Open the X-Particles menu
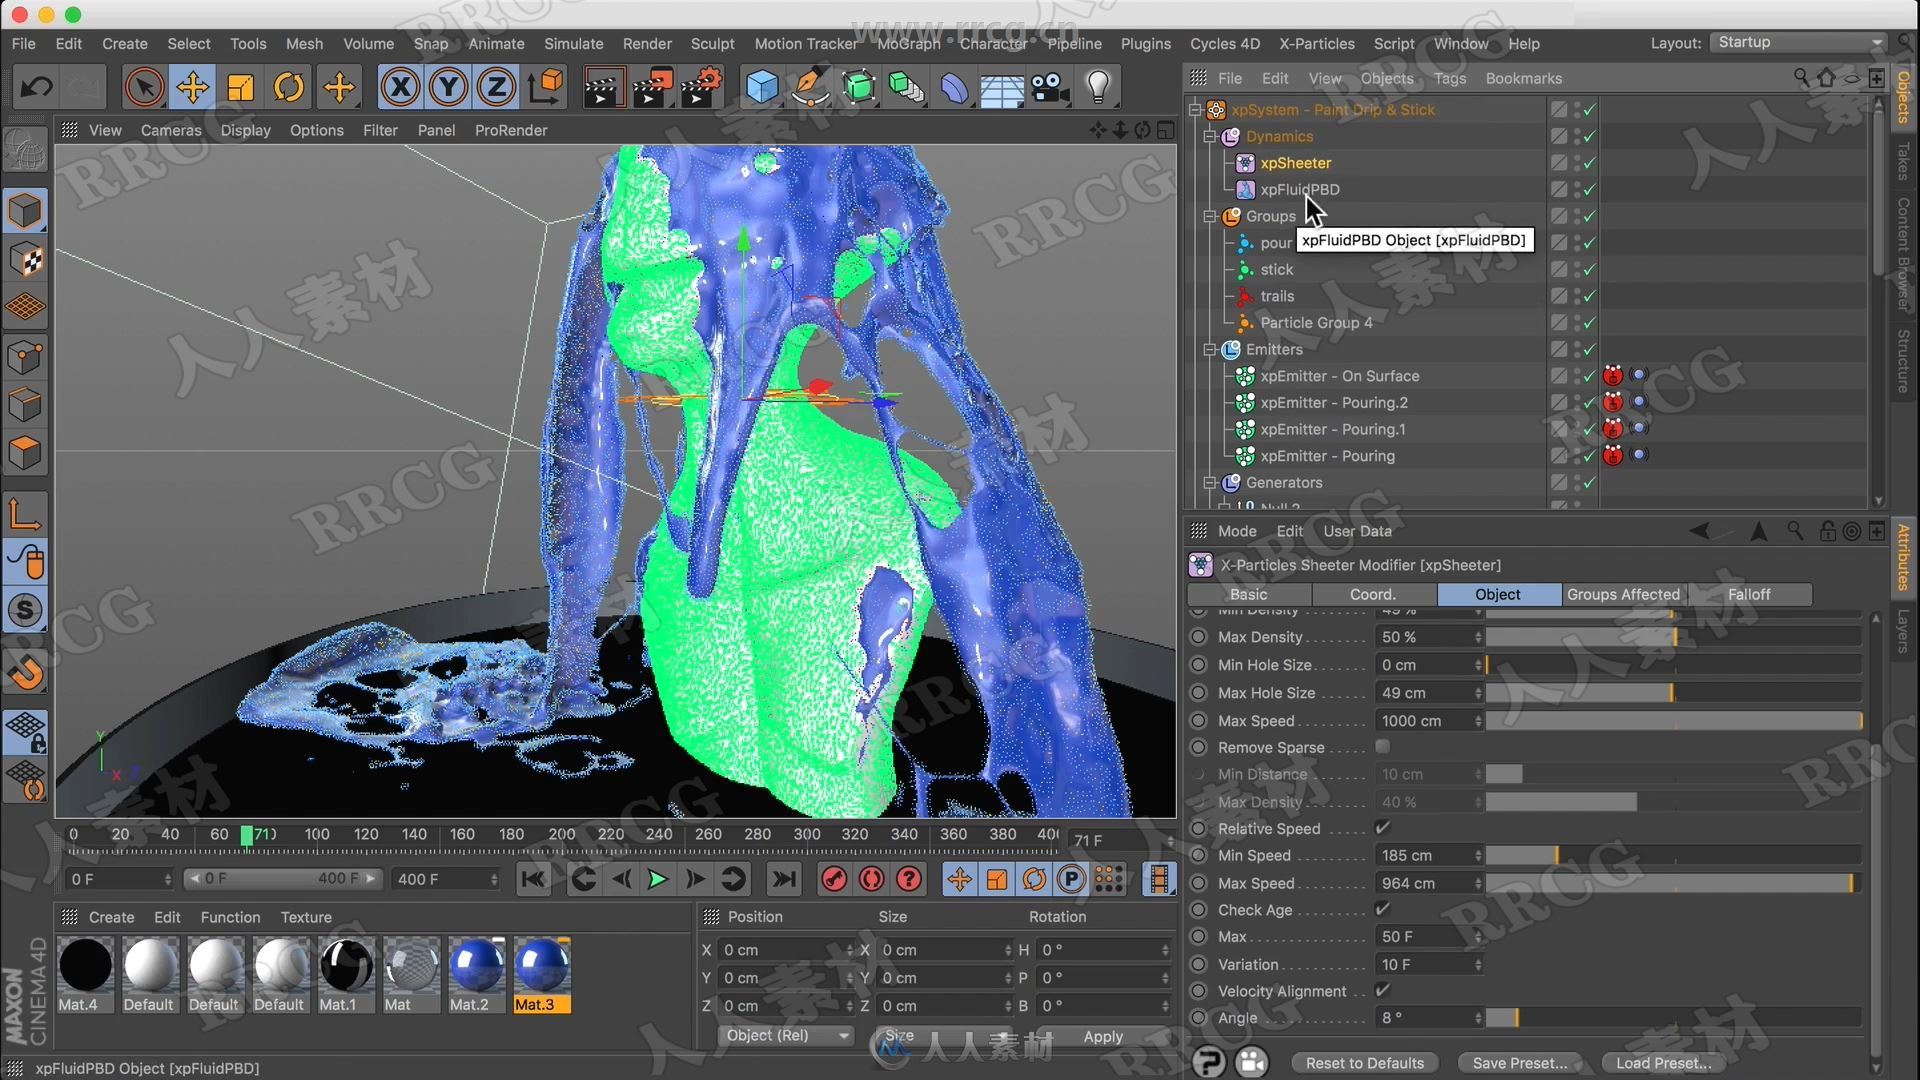The width and height of the screenshot is (1920, 1080). coord(1316,43)
